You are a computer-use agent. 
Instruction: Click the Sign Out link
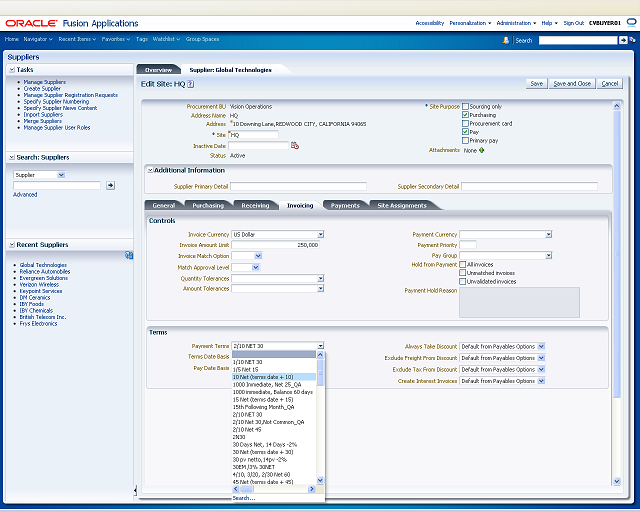[x=573, y=23]
